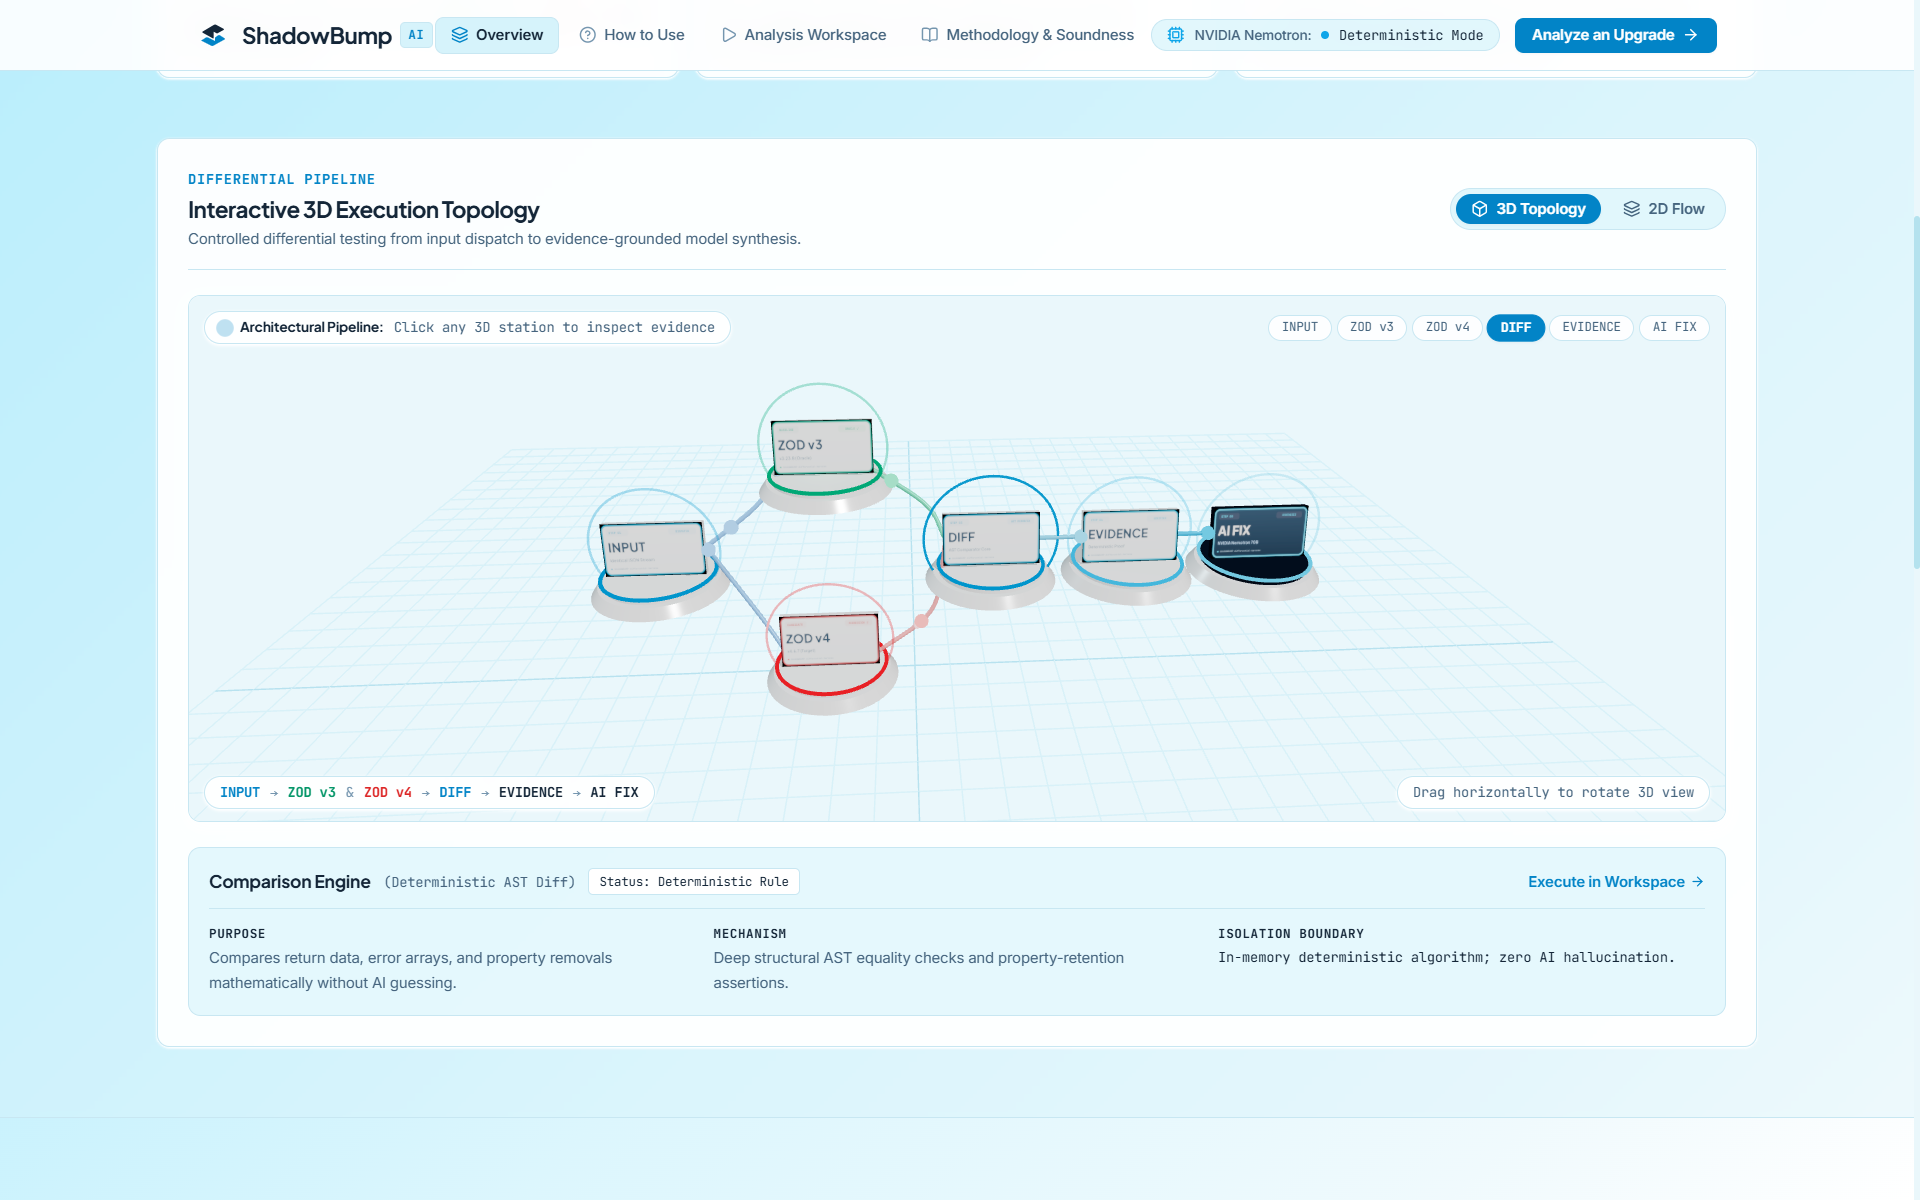1920x1200 pixels.
Task: Click the ZOD v4 label in pipeline breadcrumb
Action: coord(388,793)
